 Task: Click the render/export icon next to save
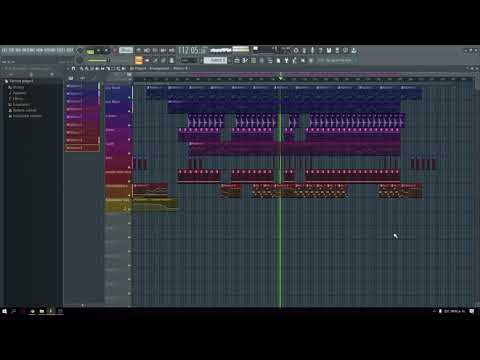click(x=337, y=50)
